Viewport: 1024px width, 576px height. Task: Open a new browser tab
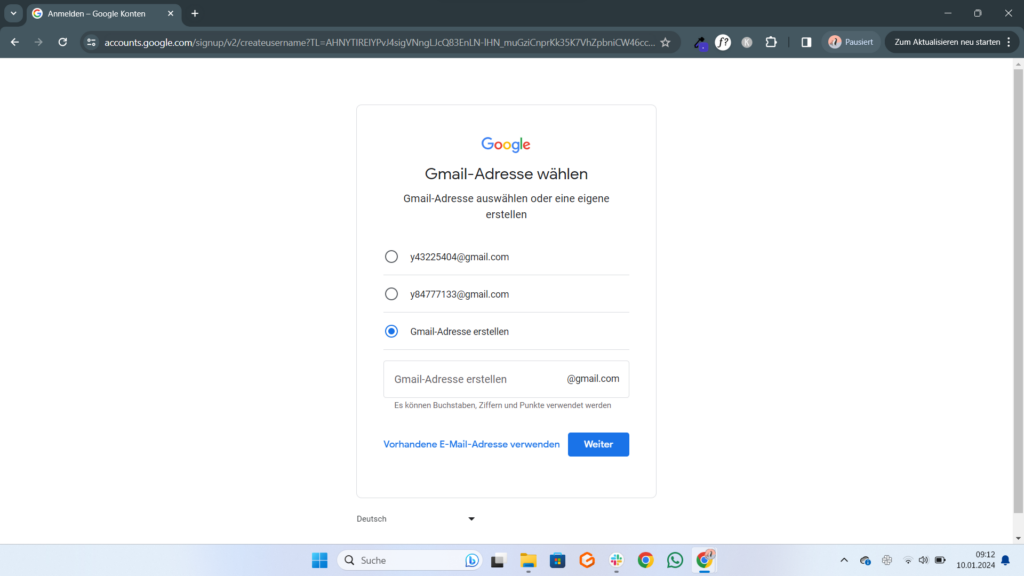pos(195,13)
